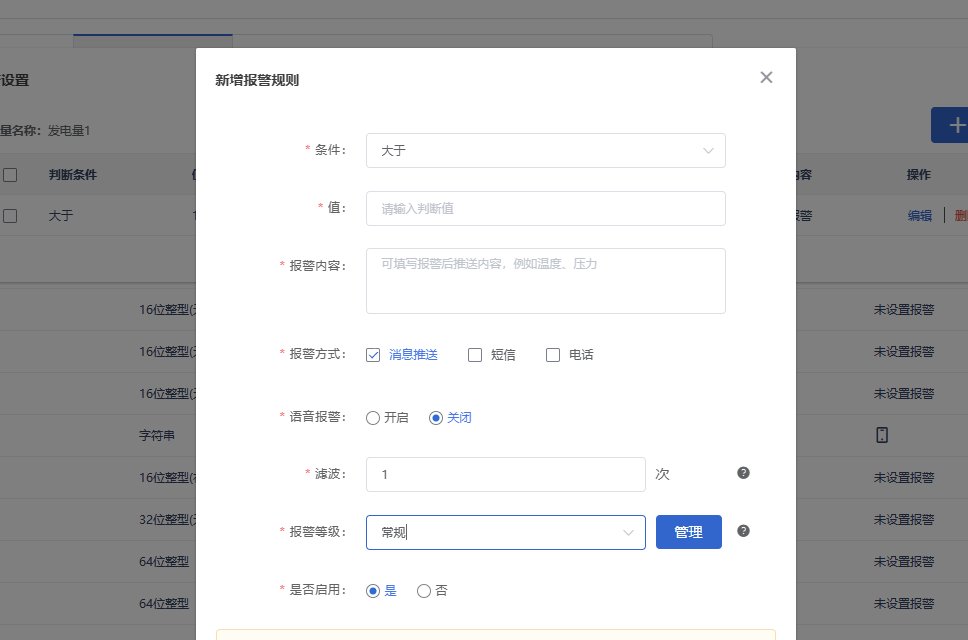Open the 报警等级 dropdown showing 常规
This screenshot has width=968, height=640.
point(505,532)
